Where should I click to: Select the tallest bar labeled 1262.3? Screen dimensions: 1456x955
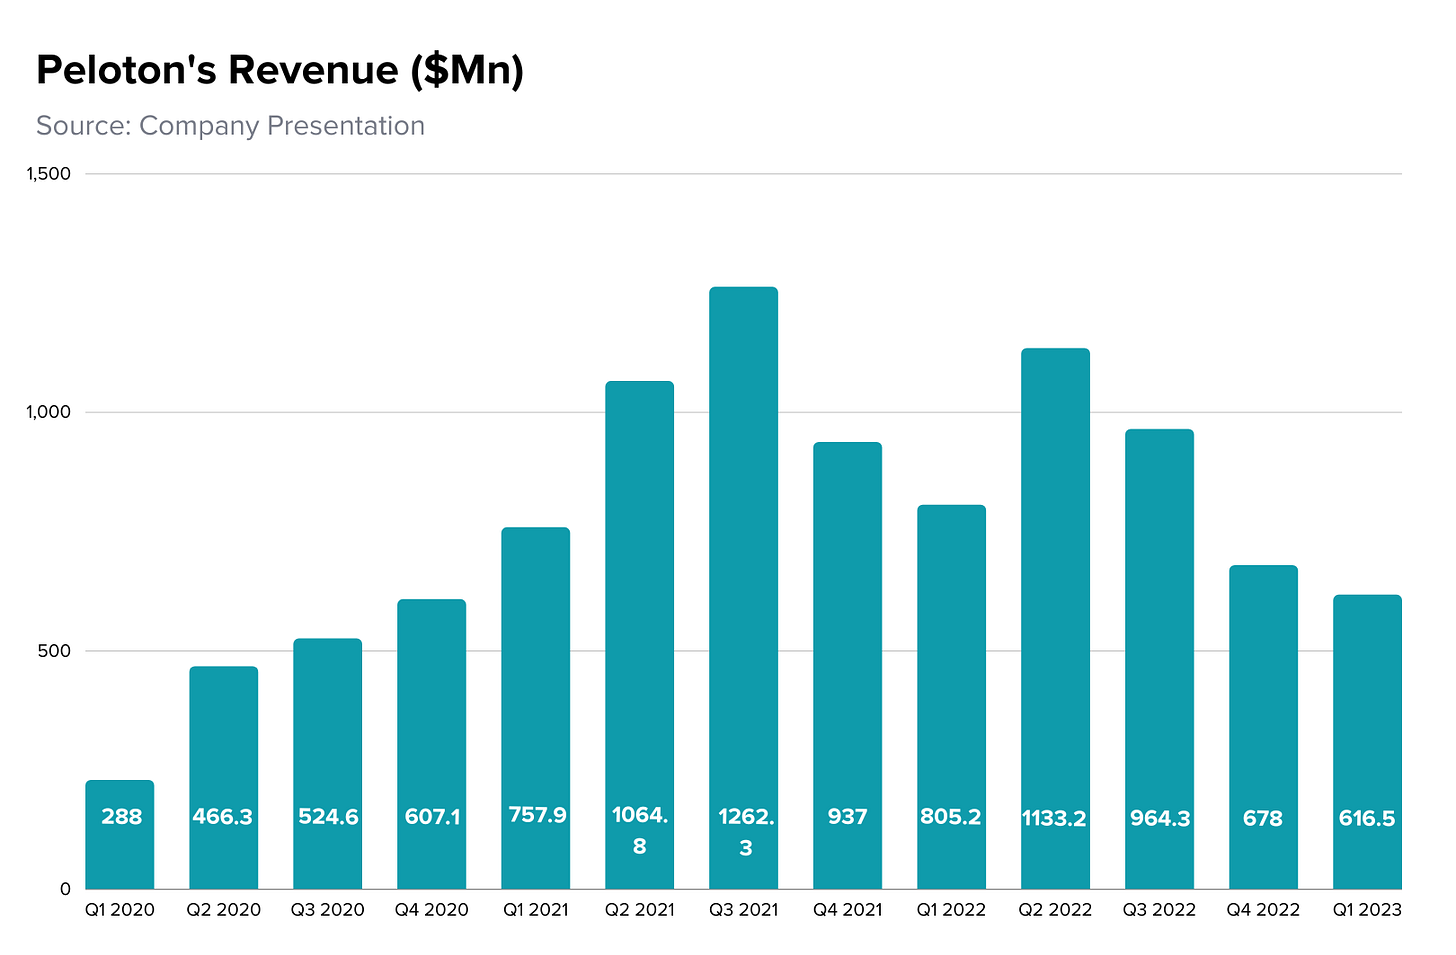click(744, 588)
